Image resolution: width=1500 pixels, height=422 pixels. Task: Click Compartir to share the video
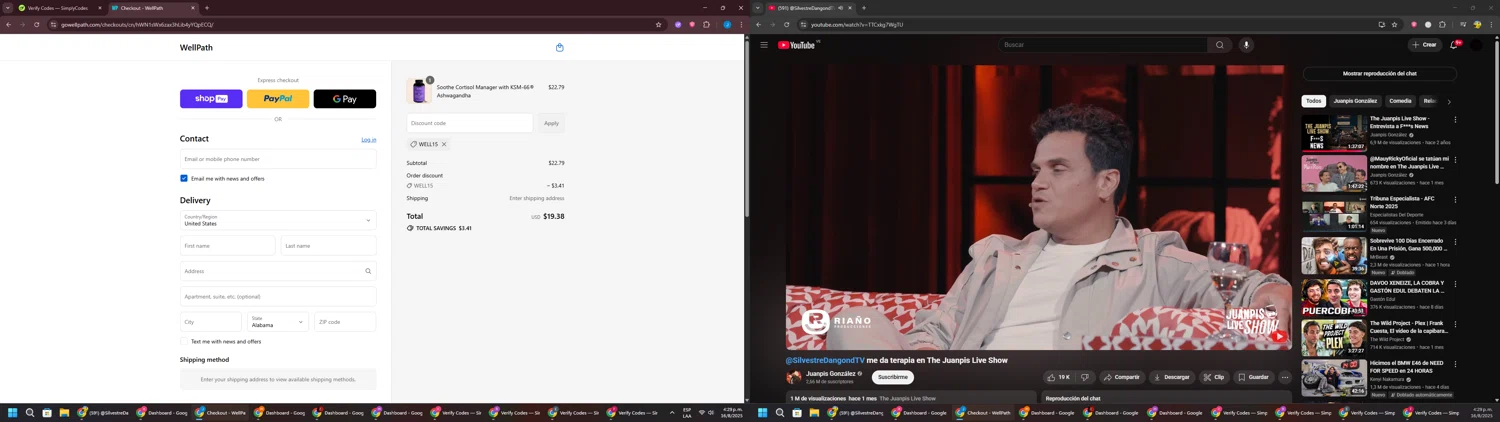click(1122, 377)
